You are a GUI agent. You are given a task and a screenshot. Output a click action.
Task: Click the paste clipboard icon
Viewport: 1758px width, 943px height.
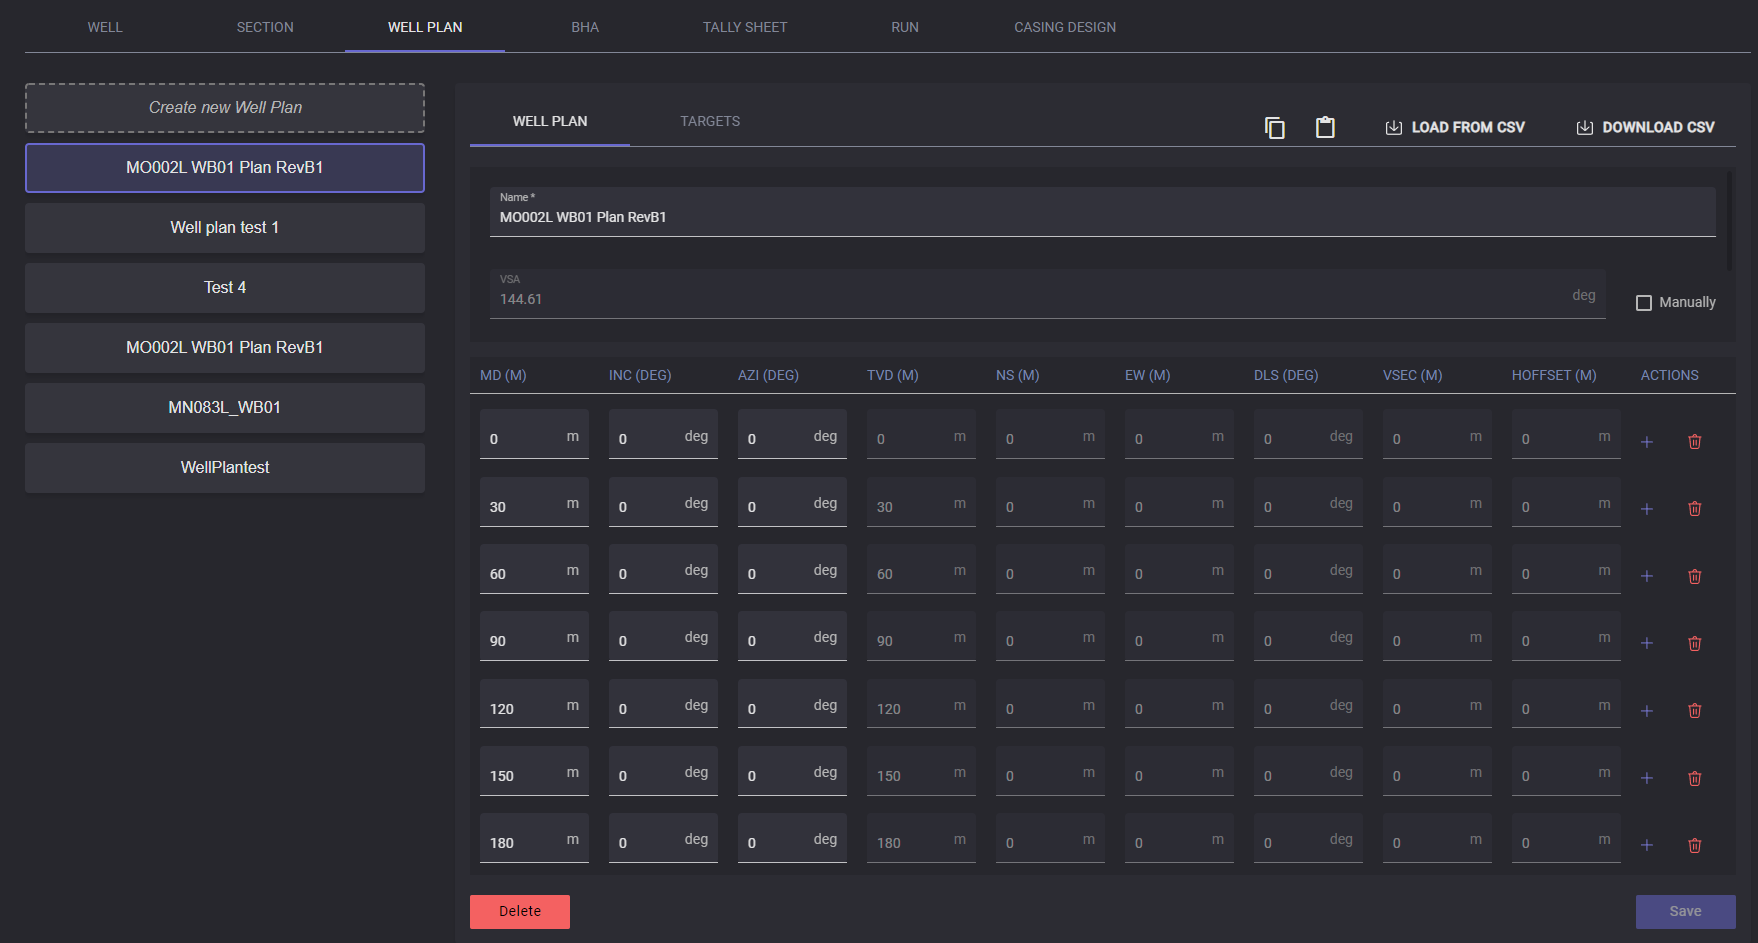tap(1325, 128)
